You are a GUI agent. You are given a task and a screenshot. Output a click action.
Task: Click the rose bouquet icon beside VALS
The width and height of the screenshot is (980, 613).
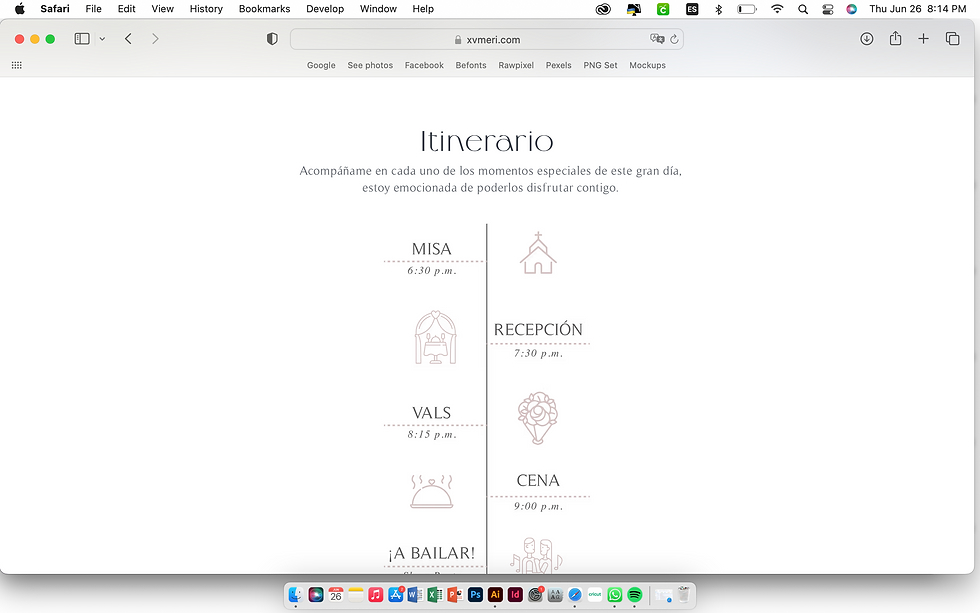[x=538, y=418]
